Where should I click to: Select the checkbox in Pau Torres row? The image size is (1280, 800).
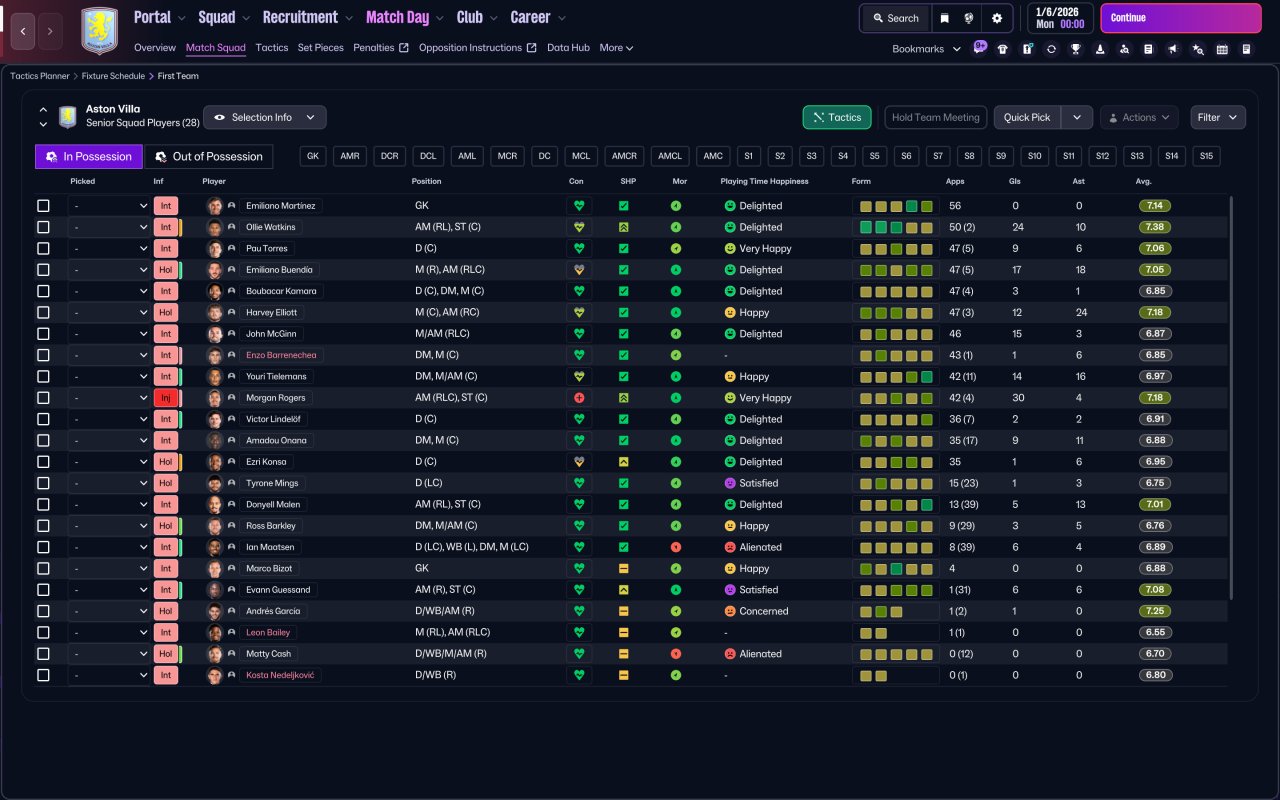43,248
